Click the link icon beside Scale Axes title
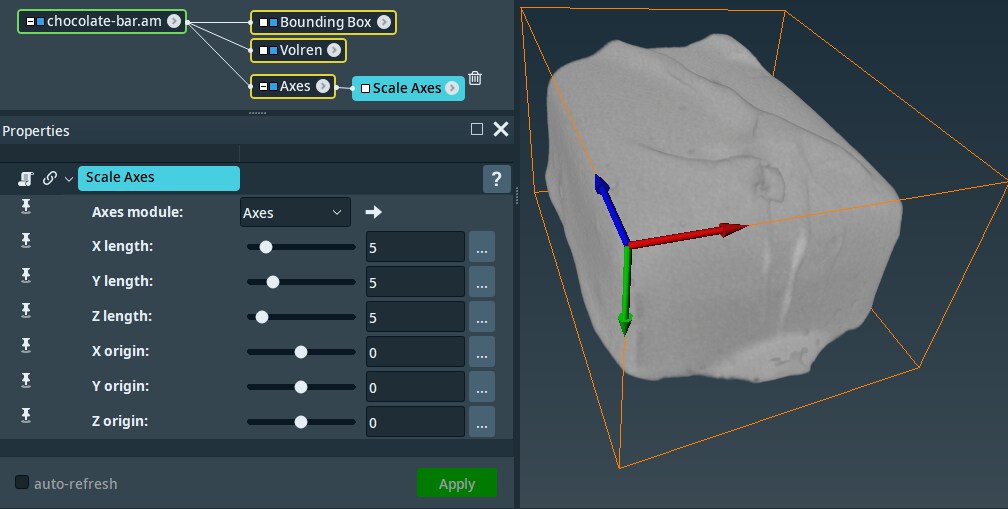1008x509 pixels. pos(49,178)
